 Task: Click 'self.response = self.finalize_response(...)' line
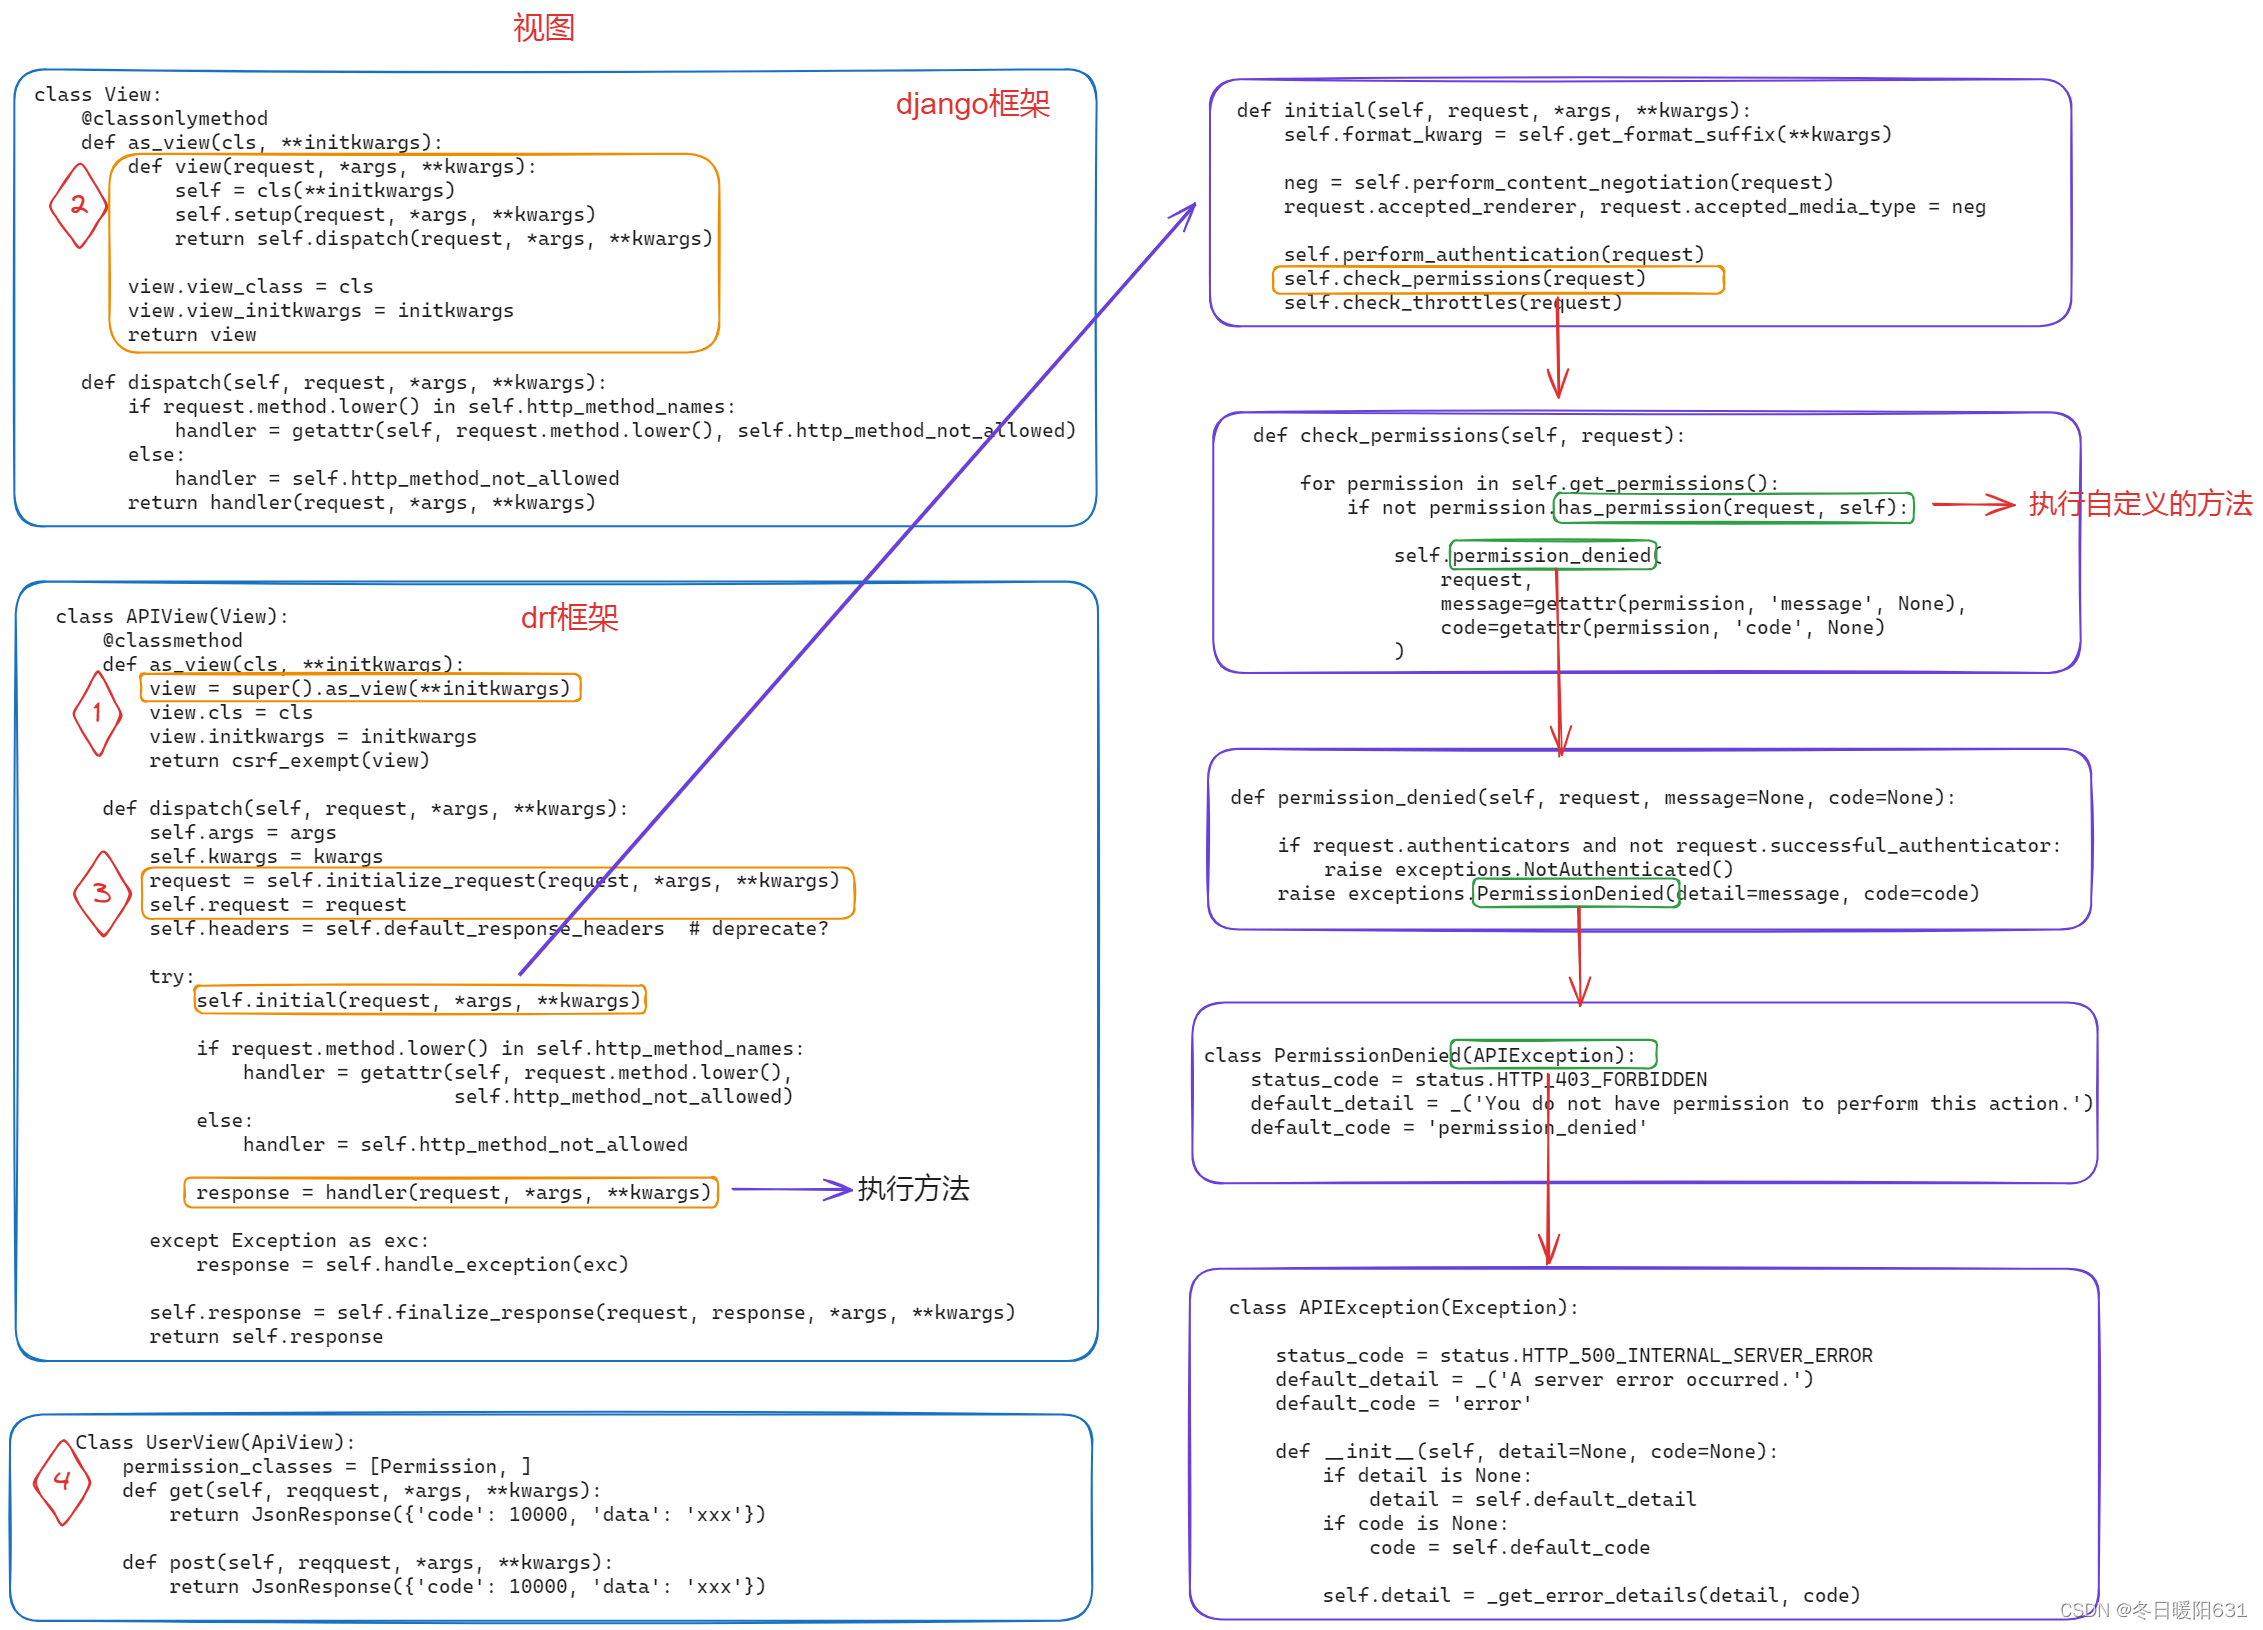click(x=582, y=1313)
